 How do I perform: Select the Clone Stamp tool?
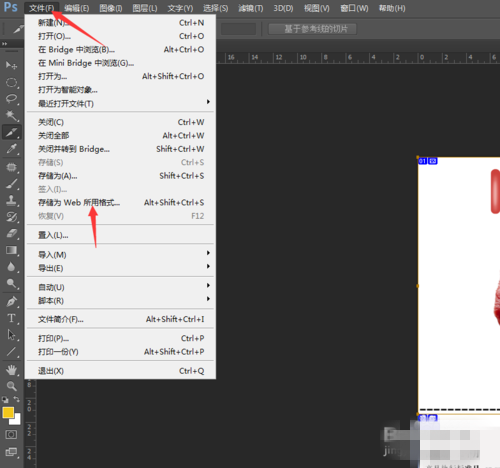tap(11, 200)
